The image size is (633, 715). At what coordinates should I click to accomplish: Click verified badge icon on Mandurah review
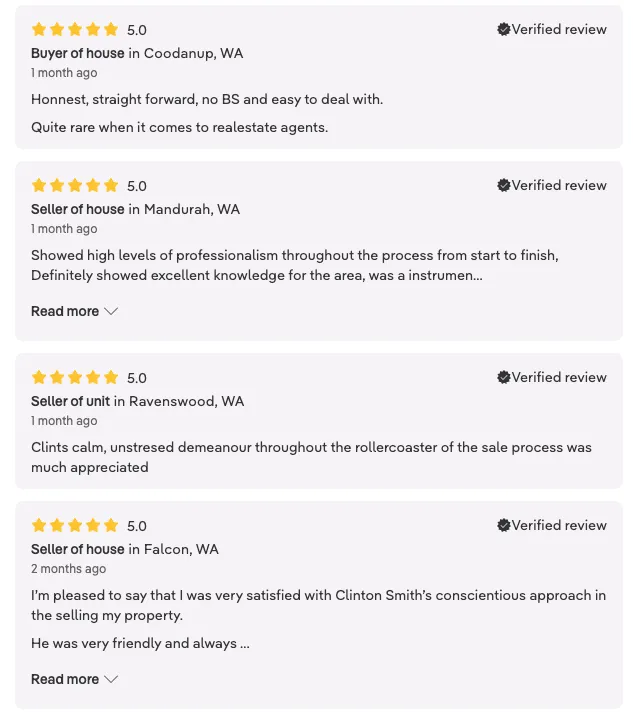(x=504, y=186)
